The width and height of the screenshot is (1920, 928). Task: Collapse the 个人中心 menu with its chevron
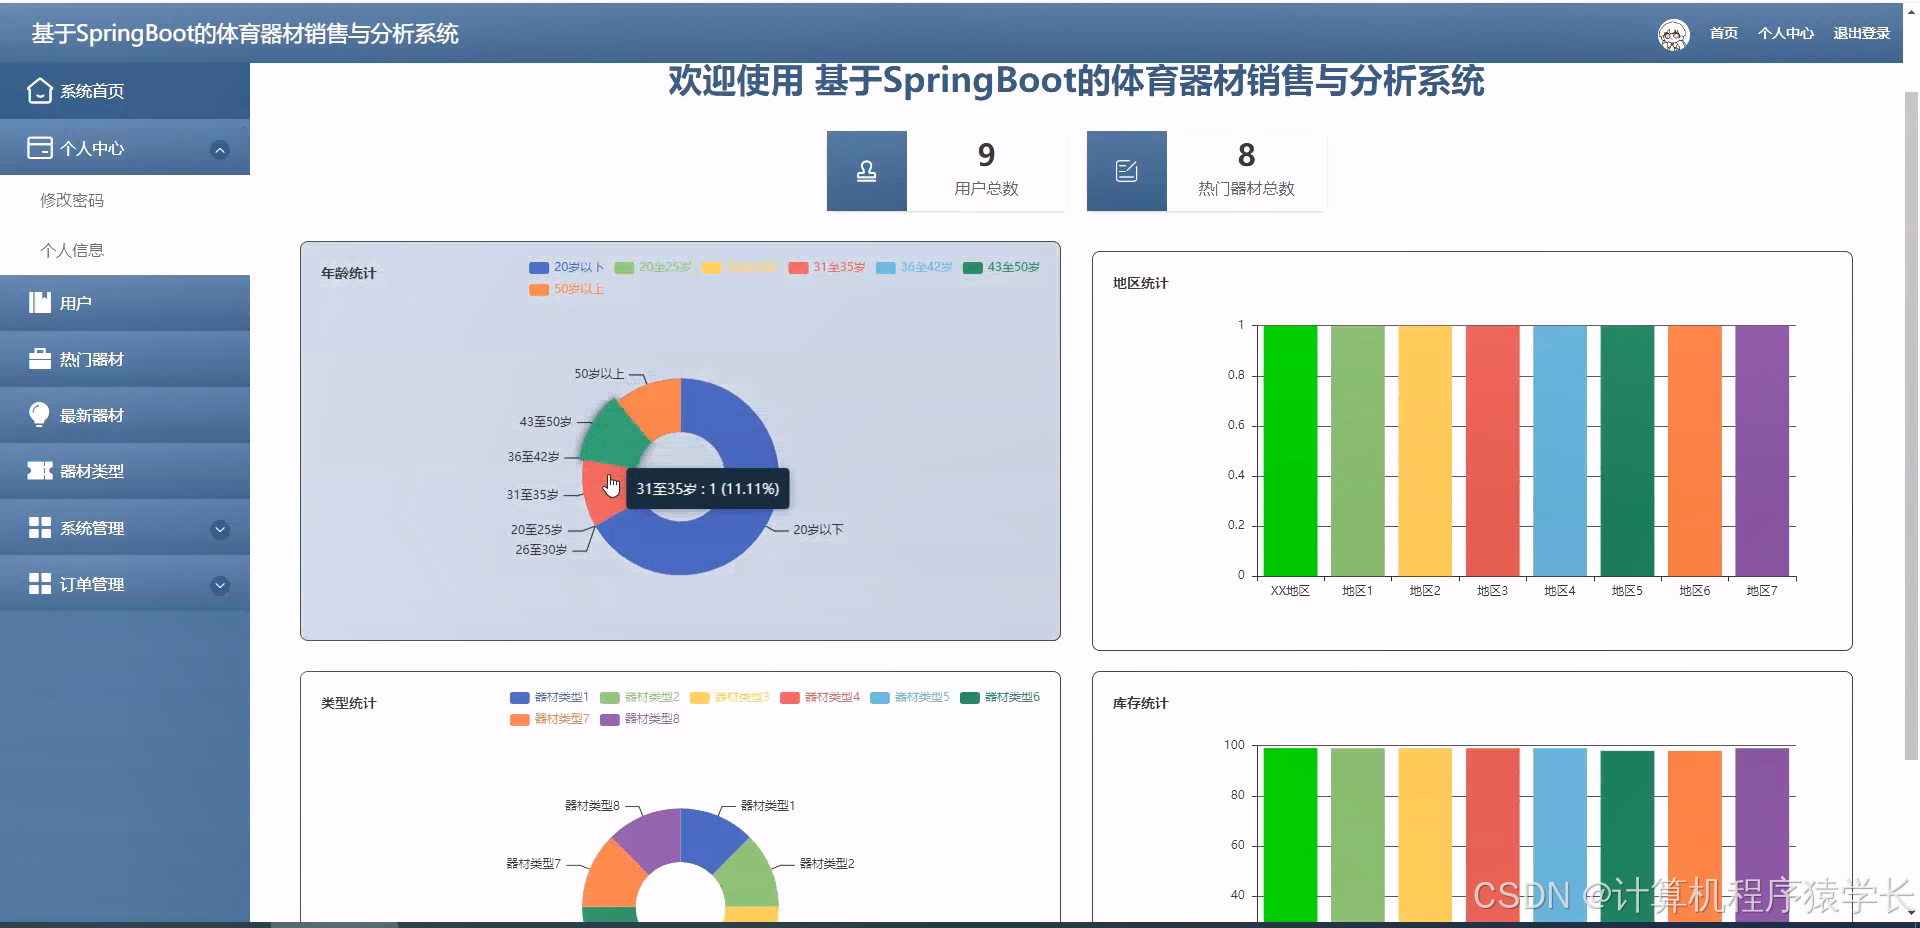click(x=220, y=150)
